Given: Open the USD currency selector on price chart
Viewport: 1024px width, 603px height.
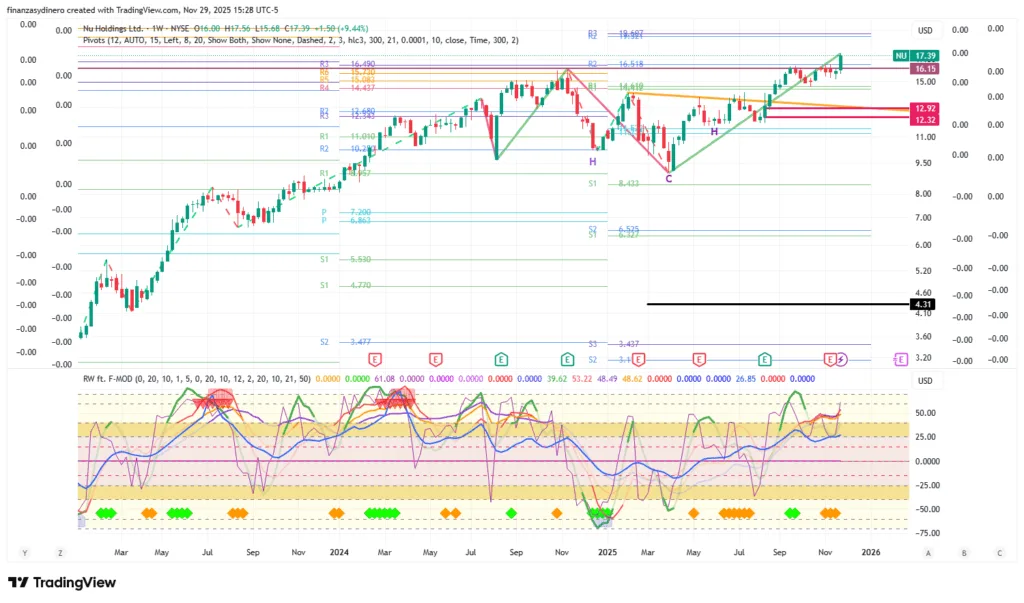Looking at the screenshot, I should click(x=925, y=30).
